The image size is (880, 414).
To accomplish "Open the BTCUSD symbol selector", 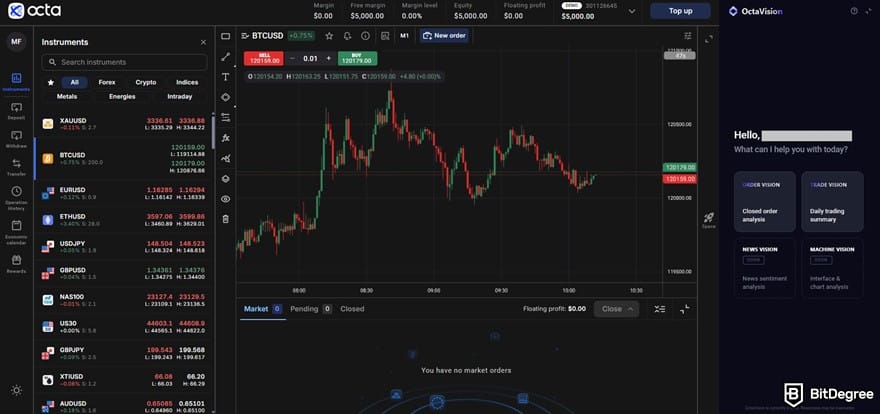I will [263, 36].
